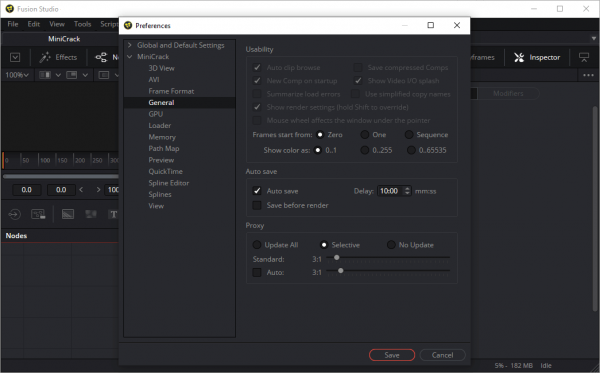Screen dimensions: 600x373
Task: Click the Auto proxy slider handle
Action: click(341, 271)
